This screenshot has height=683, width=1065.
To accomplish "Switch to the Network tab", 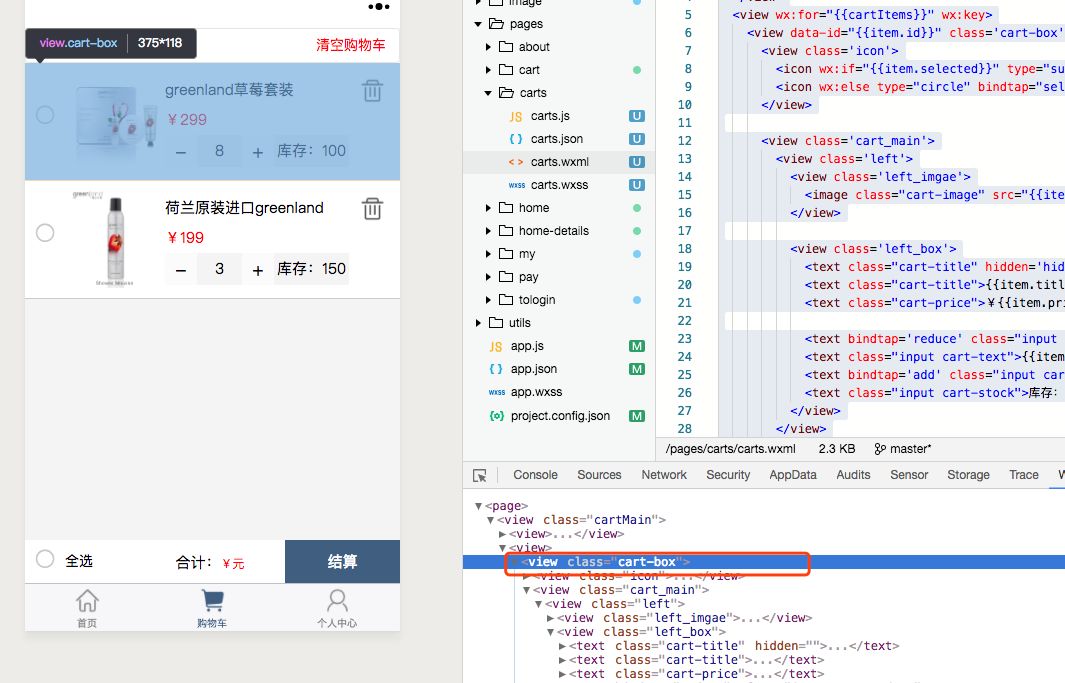I will [x=664, y=475].
